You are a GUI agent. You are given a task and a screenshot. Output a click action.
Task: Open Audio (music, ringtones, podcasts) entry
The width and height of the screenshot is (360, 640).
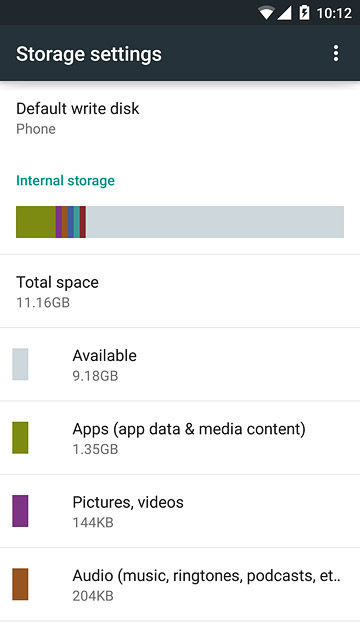180,584
